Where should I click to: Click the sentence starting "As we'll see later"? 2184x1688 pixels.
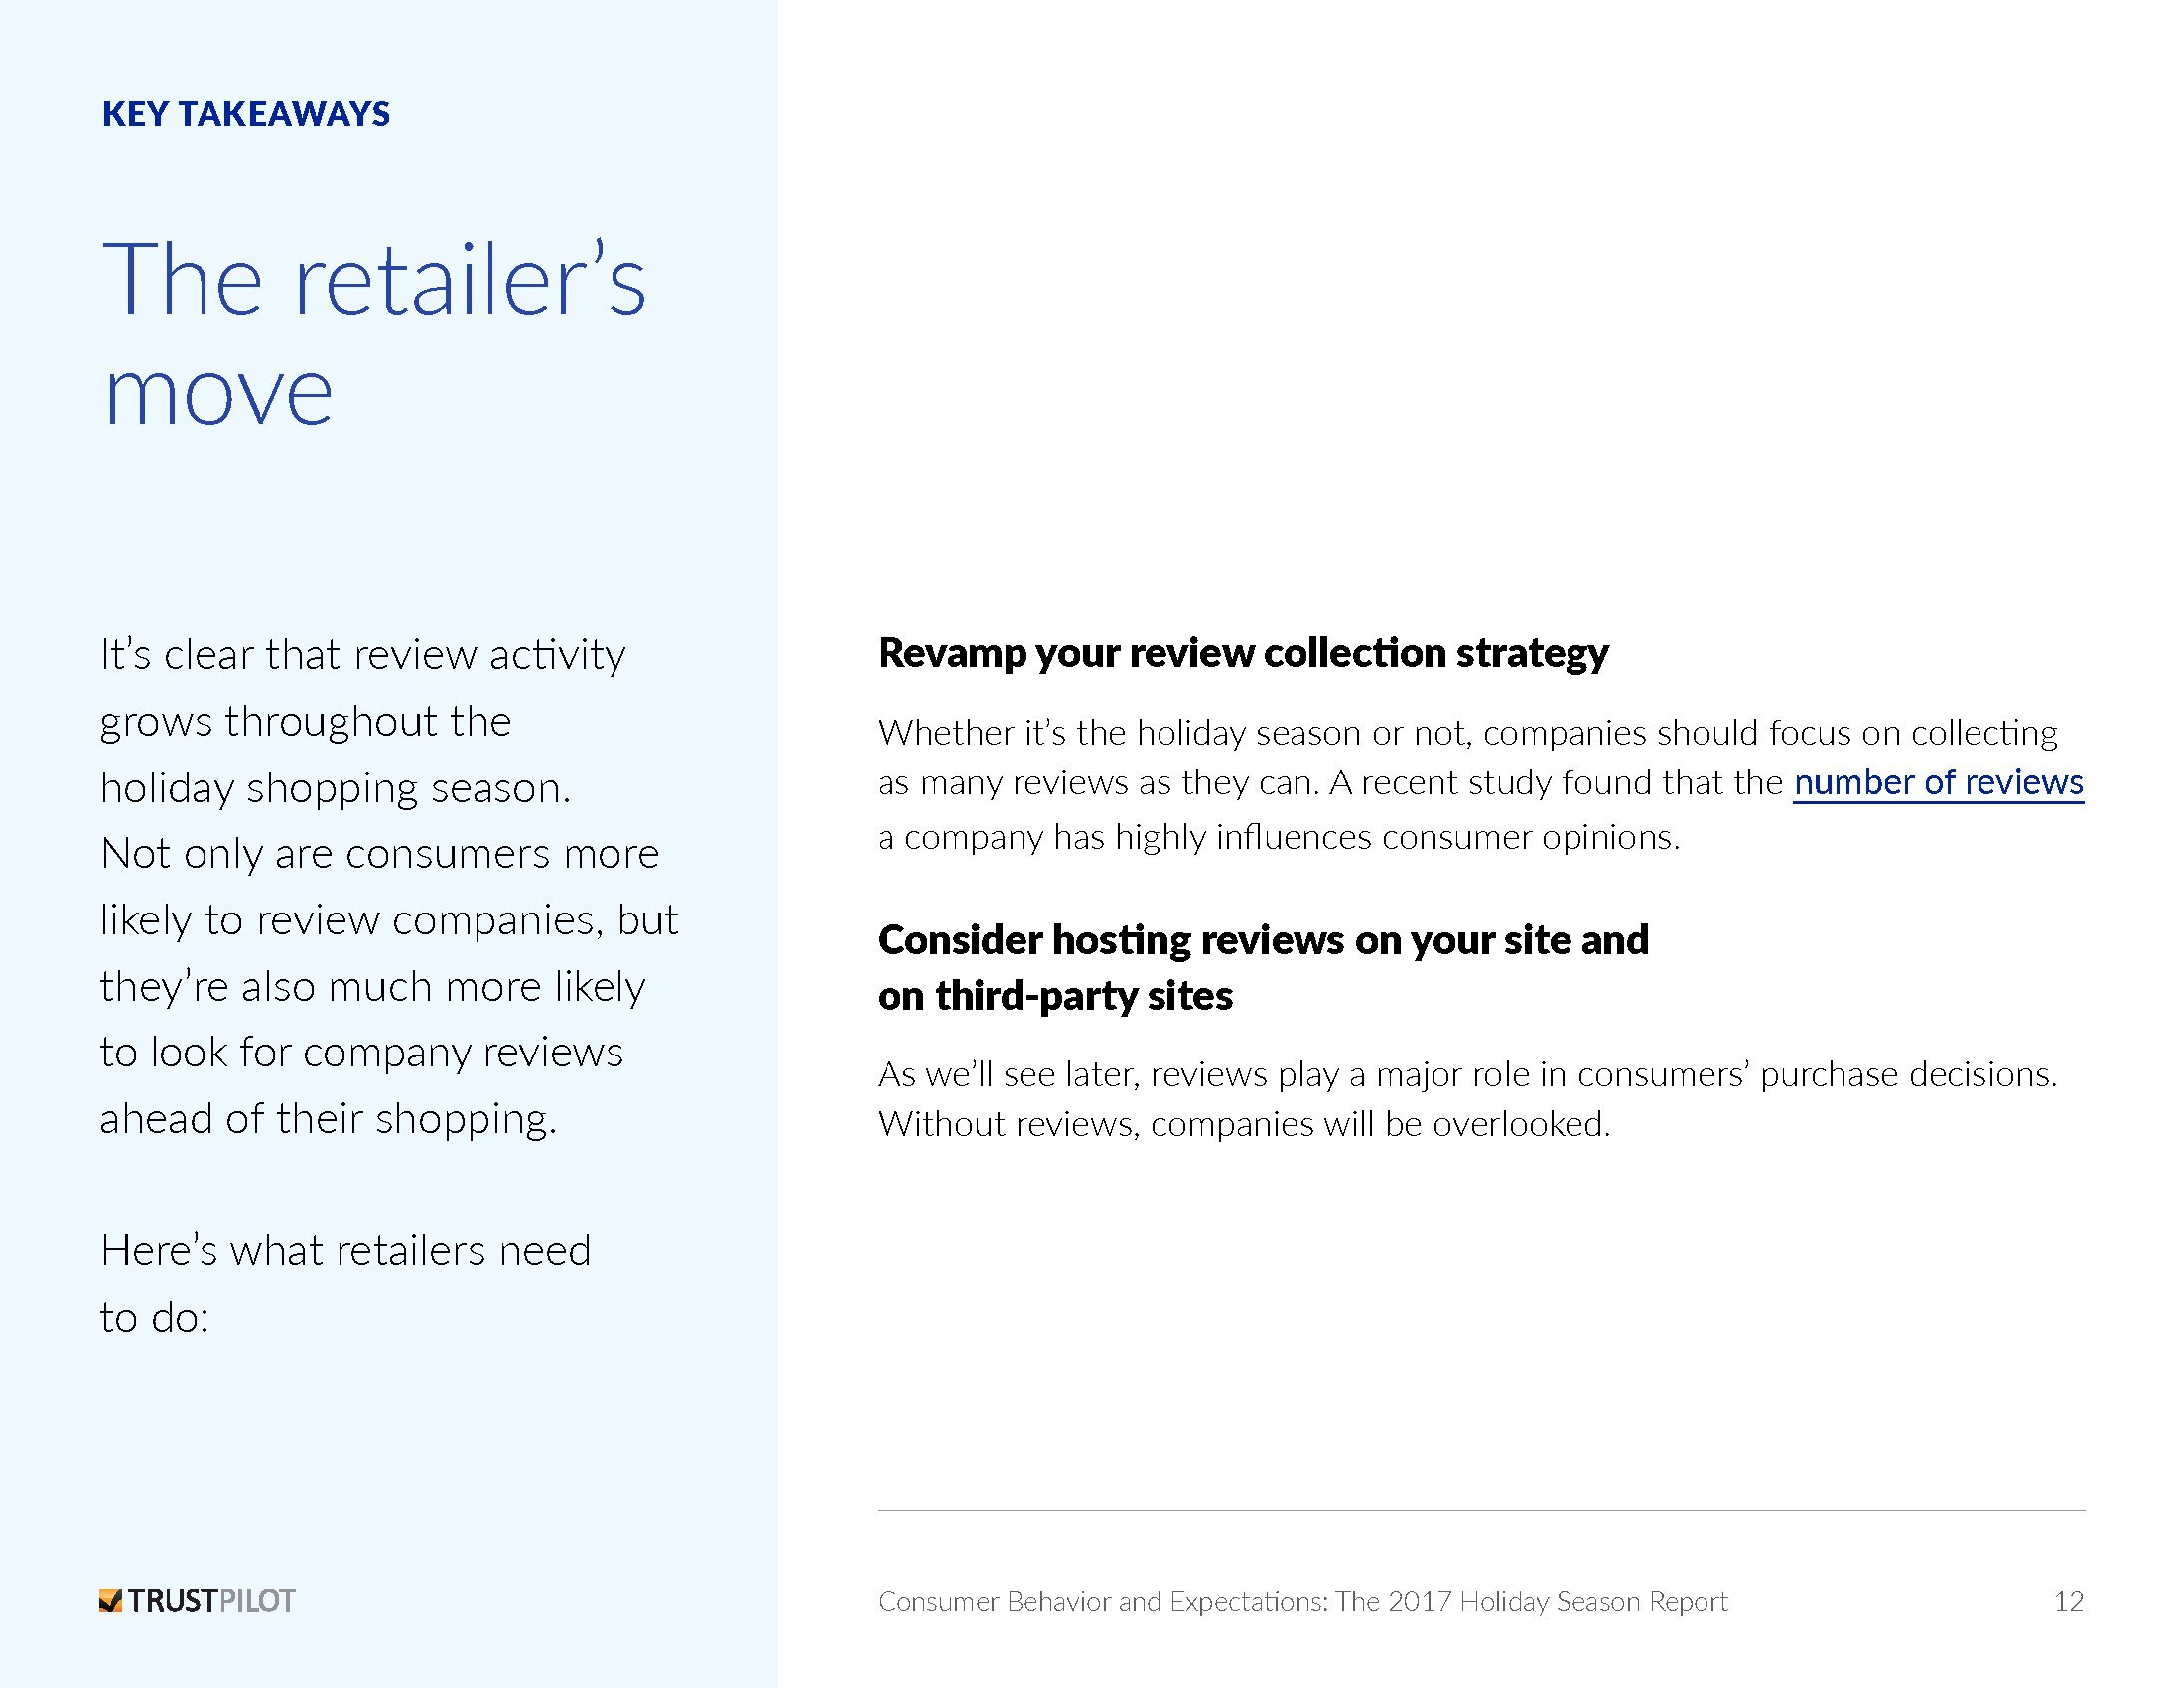[1467, 1074]
